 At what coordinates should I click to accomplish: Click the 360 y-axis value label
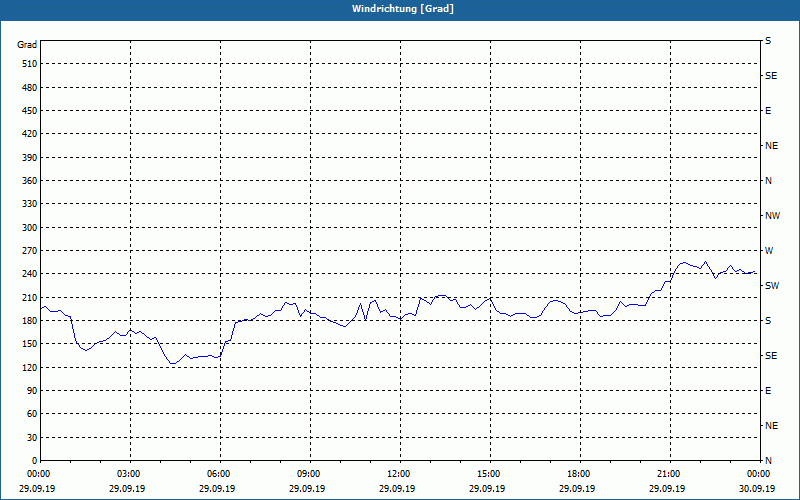tap(30, 181)
